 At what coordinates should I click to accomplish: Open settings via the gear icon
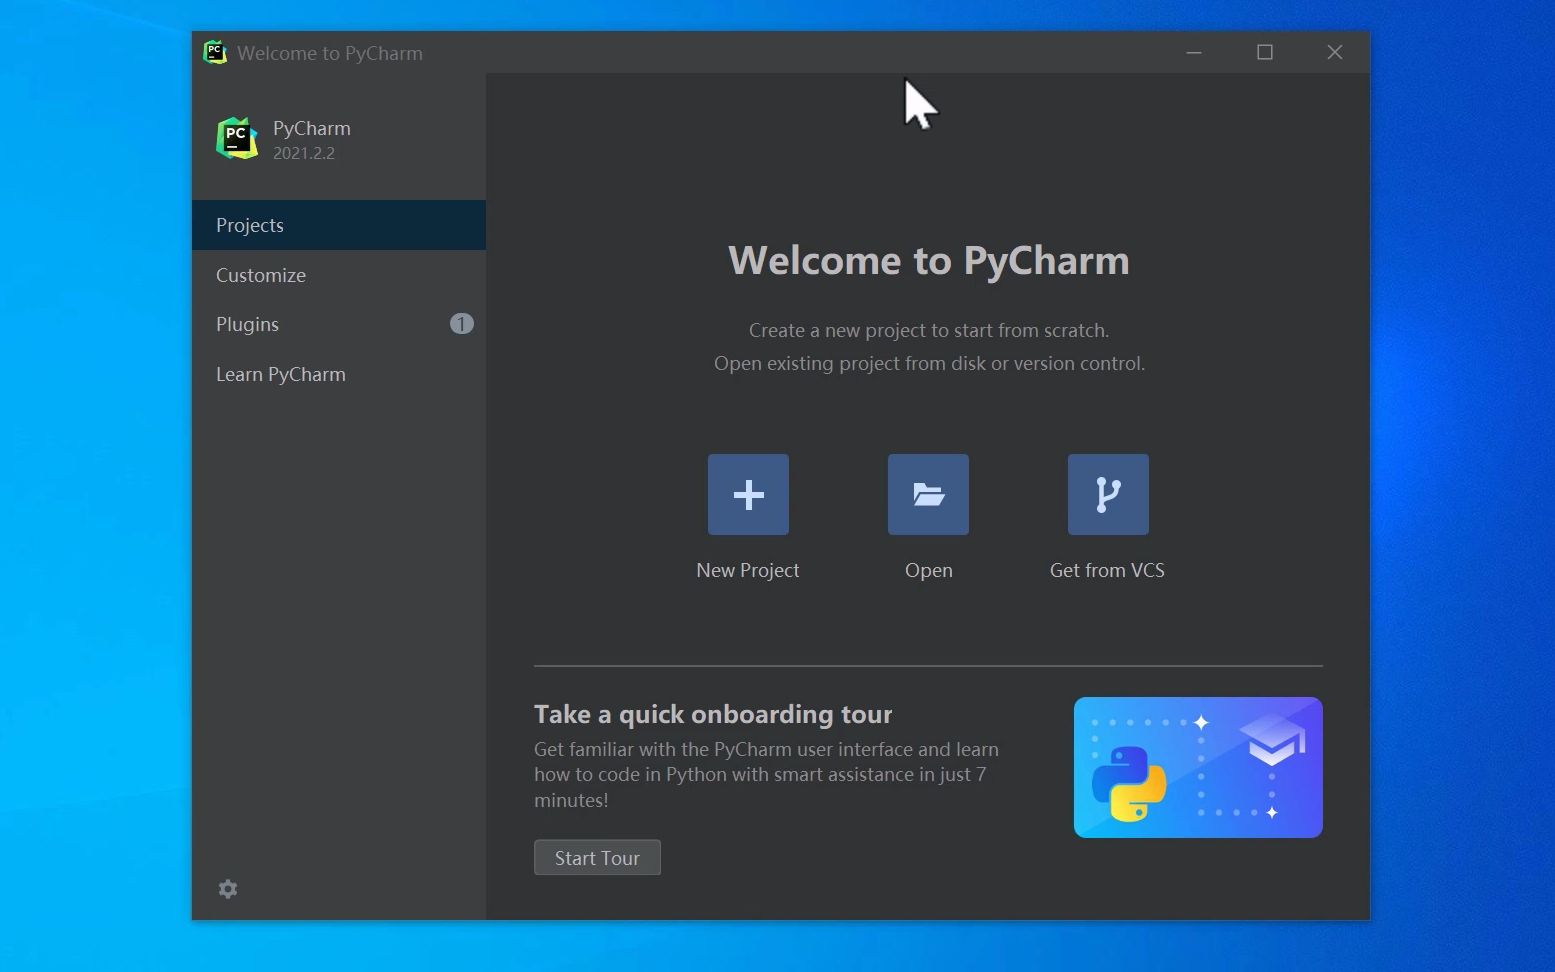227,888
